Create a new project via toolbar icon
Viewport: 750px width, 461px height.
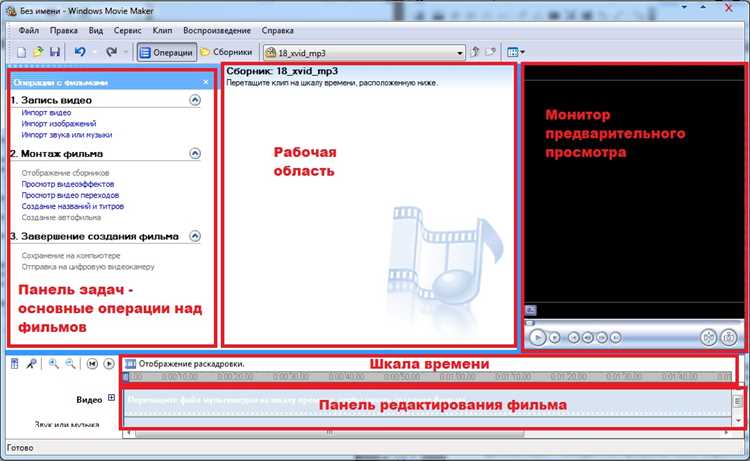pyautogui.click(x=21, y=52)
